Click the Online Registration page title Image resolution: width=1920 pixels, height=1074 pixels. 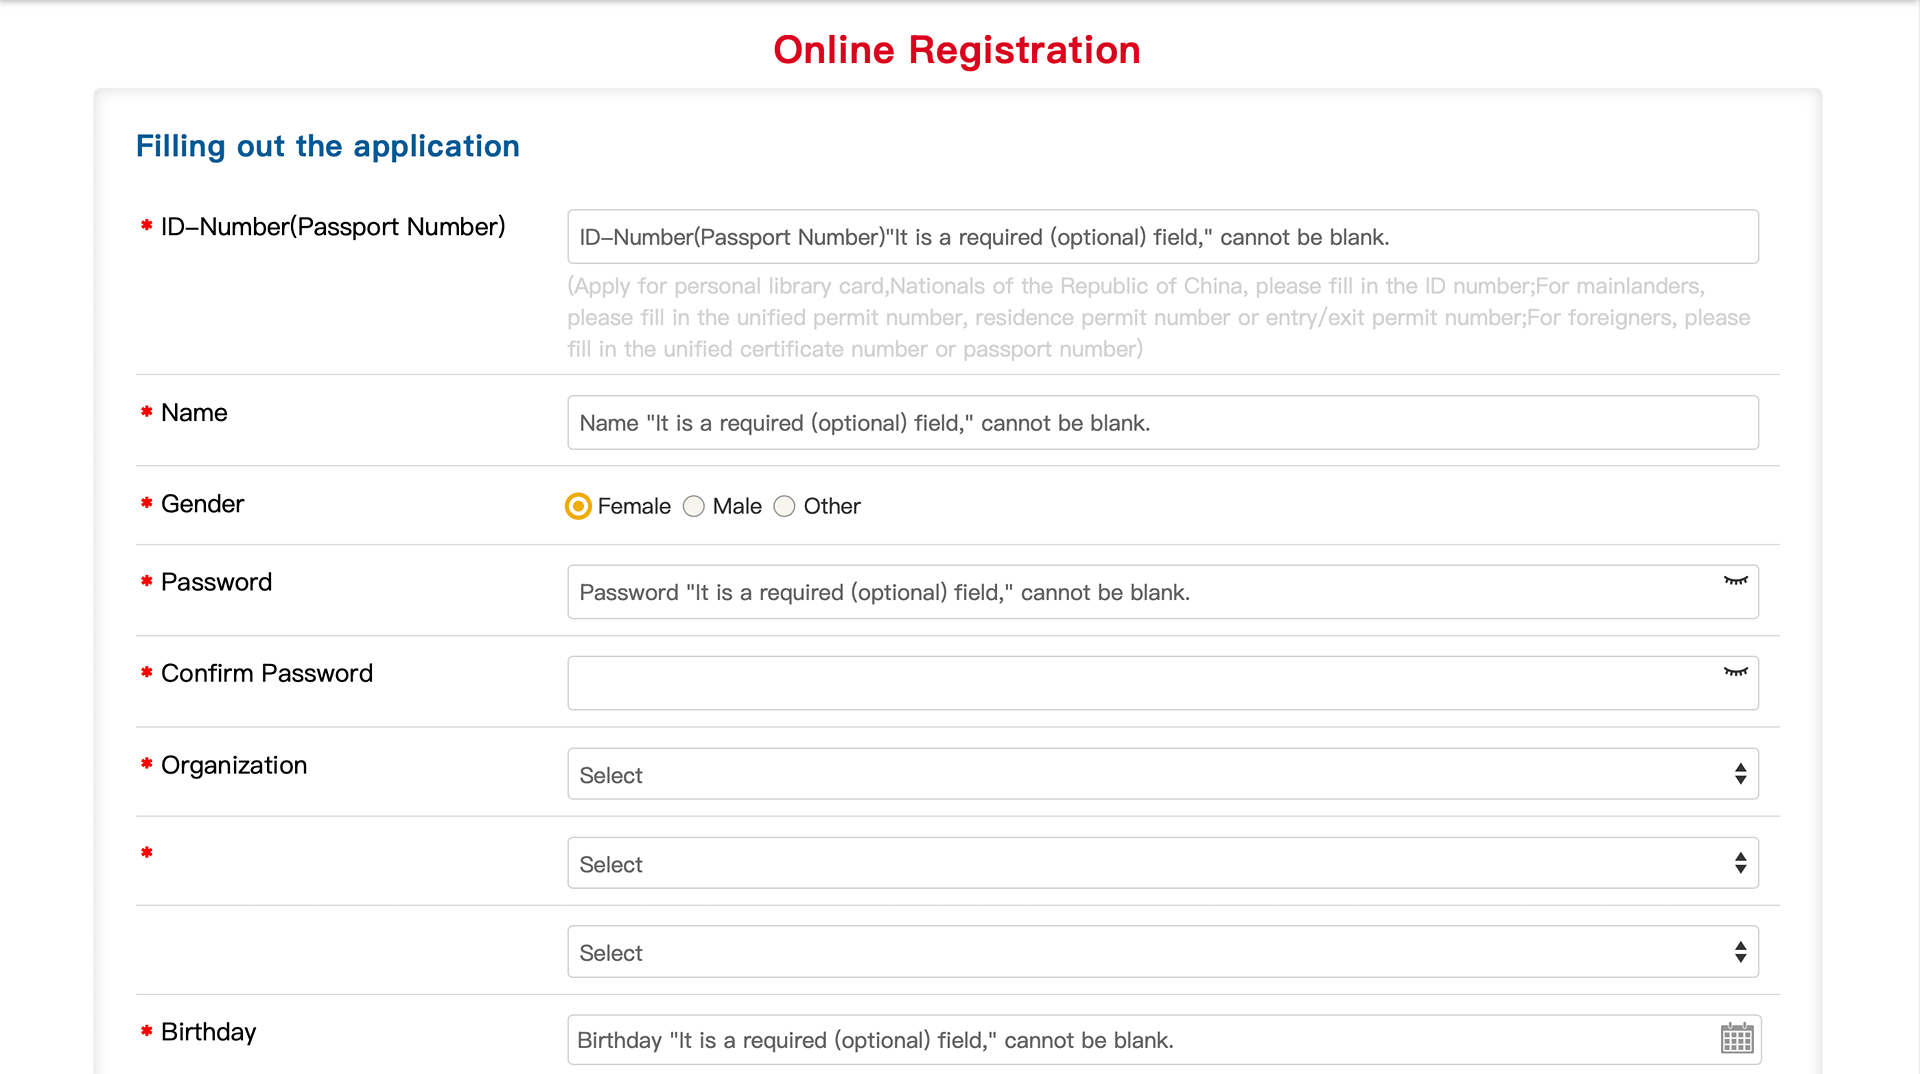[956, 50]
